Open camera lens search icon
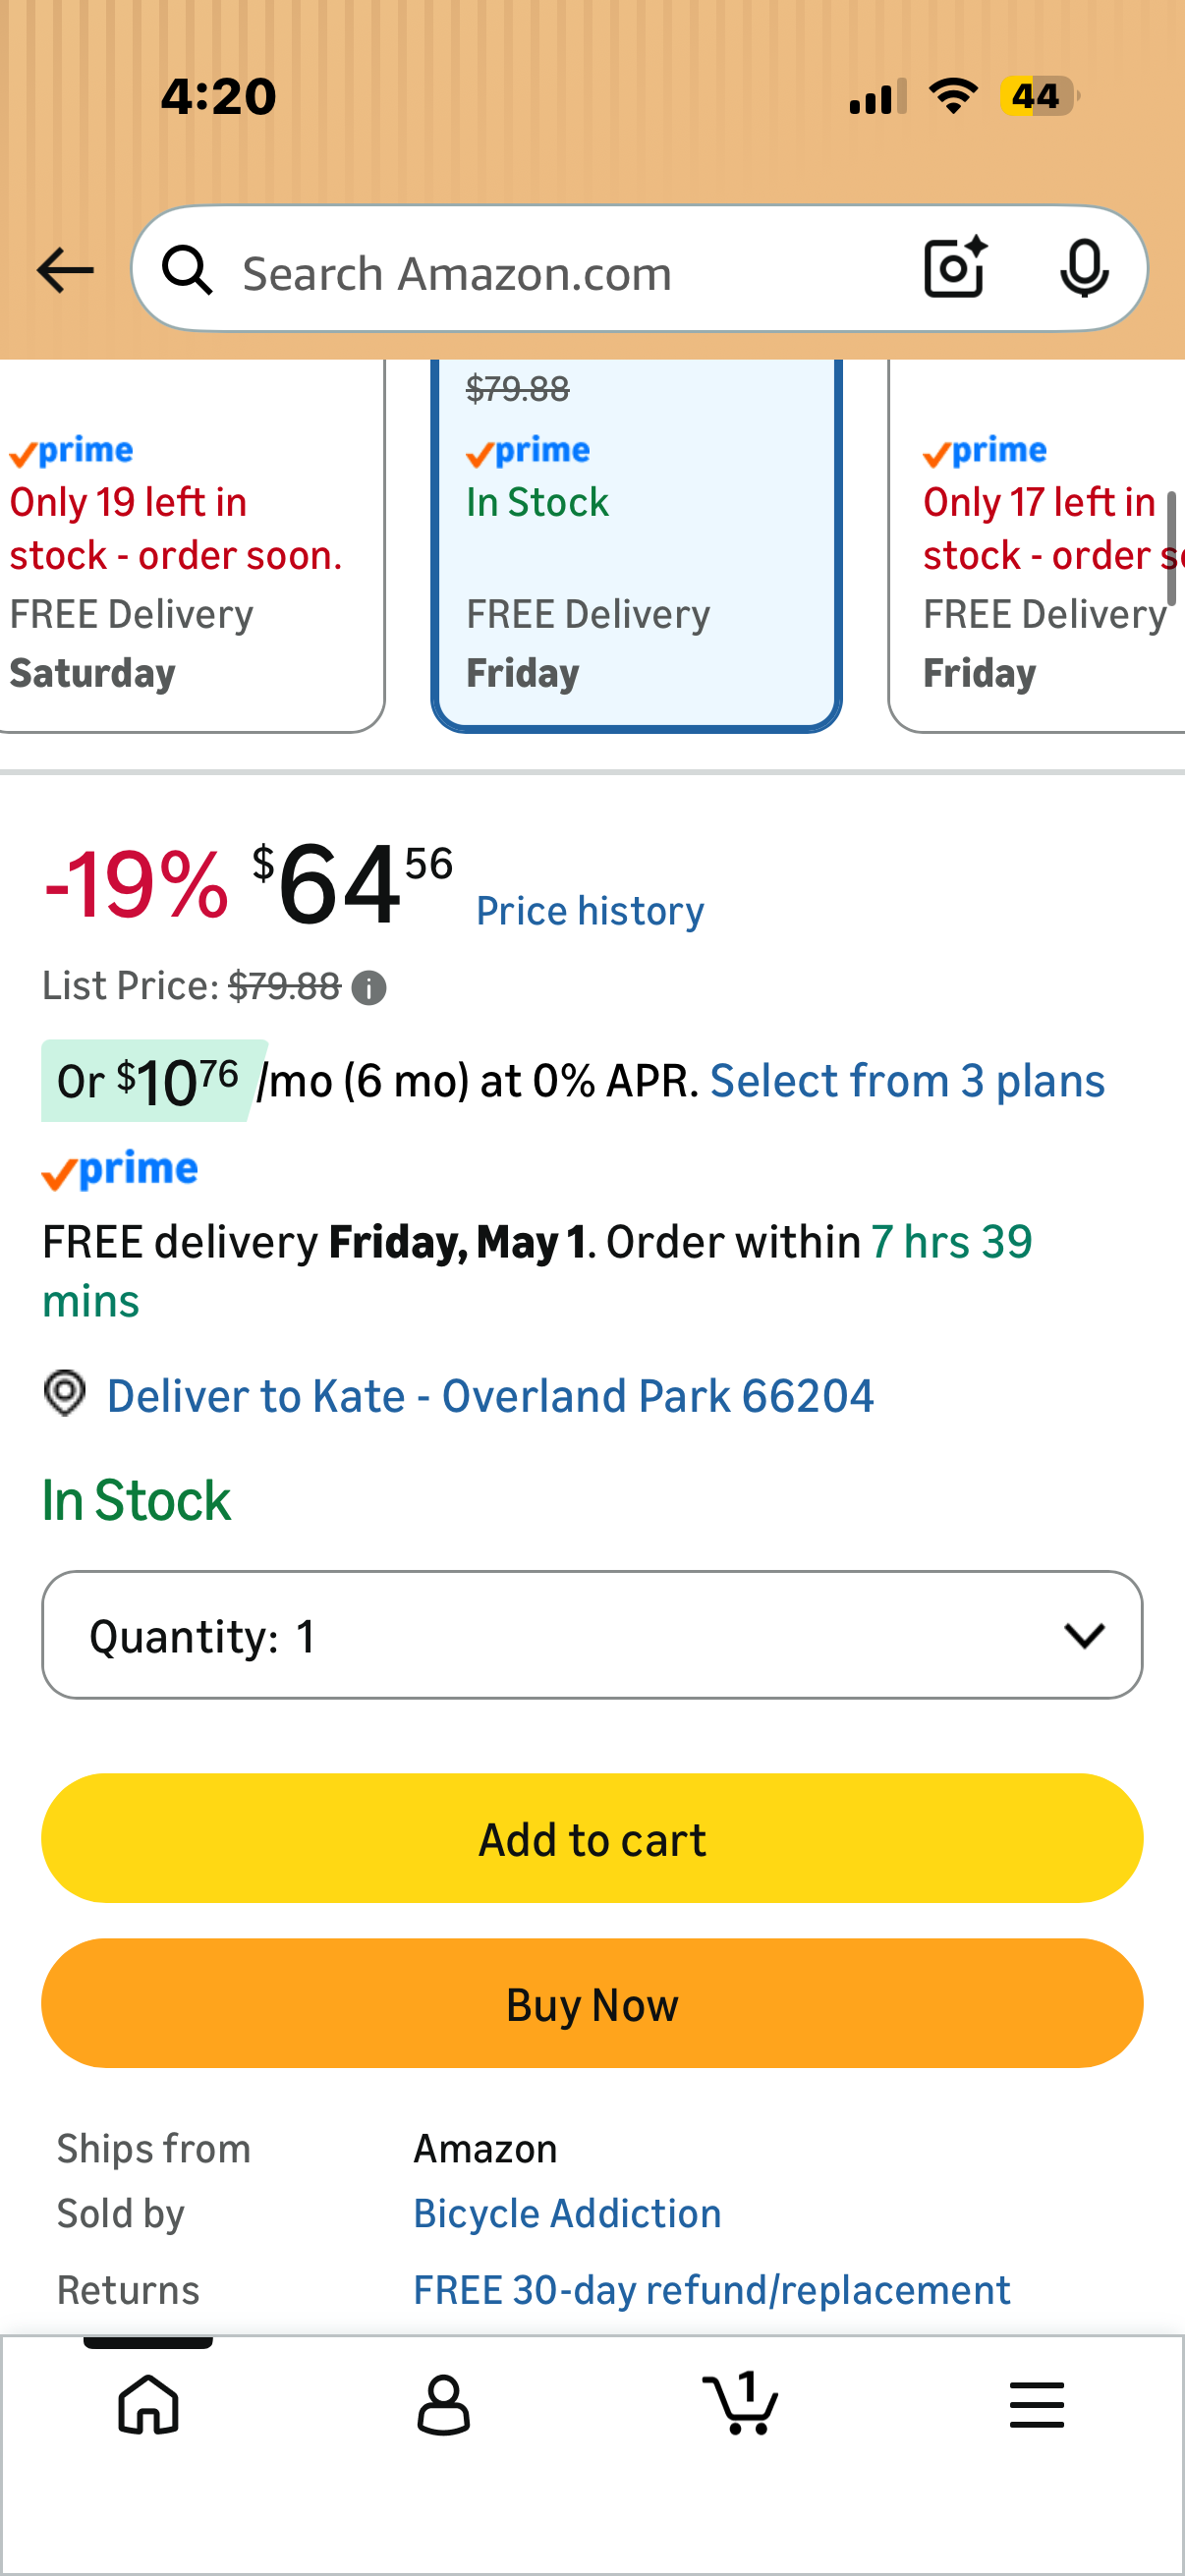The image size is (1185, 2576). pos(955,268)
